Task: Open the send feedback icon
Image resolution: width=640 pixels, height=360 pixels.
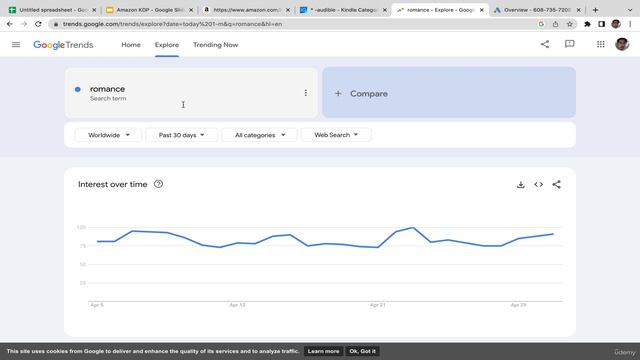Action: point(569,44)
